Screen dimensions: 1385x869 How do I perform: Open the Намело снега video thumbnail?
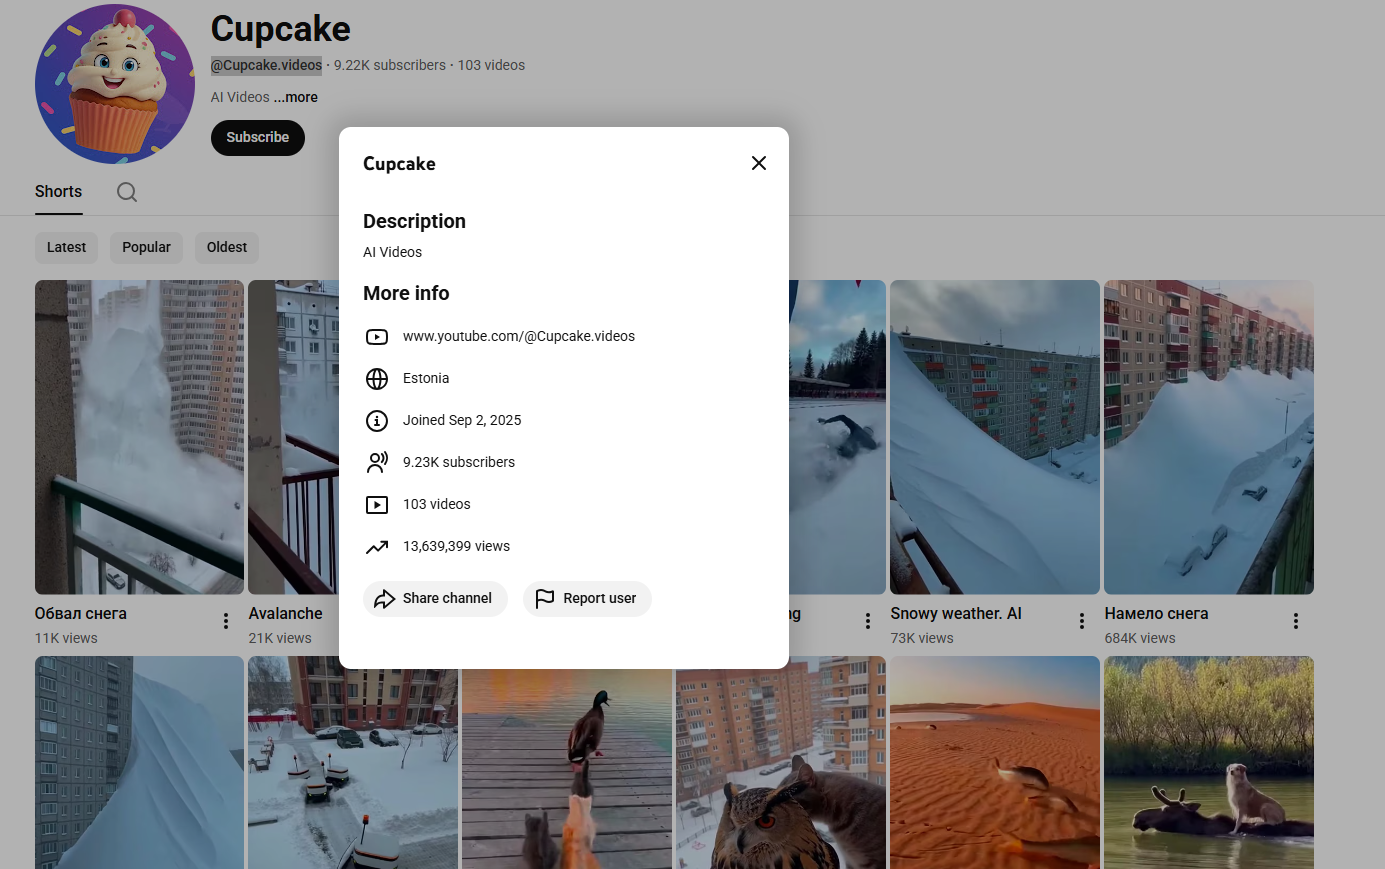coord(1208,437)
